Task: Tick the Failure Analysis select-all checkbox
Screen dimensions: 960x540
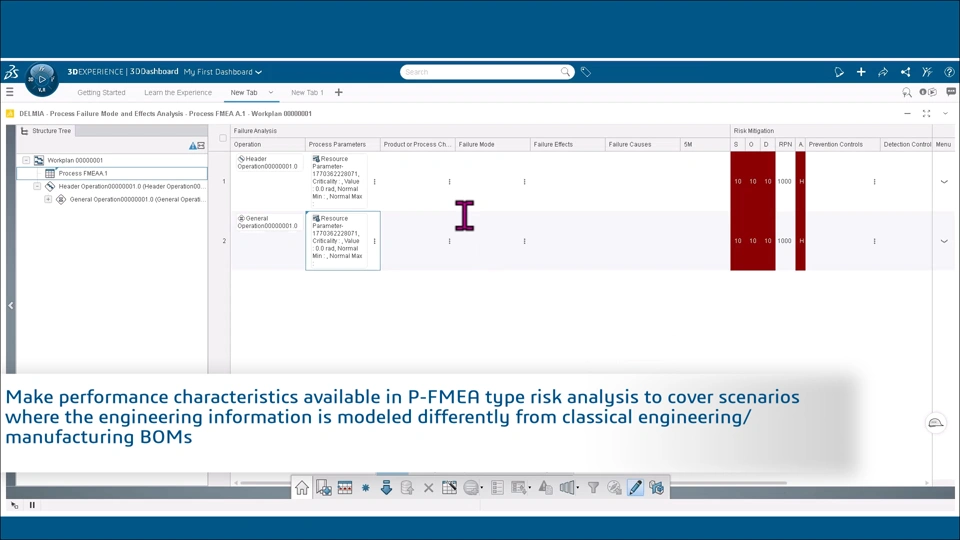Action: 223,138
